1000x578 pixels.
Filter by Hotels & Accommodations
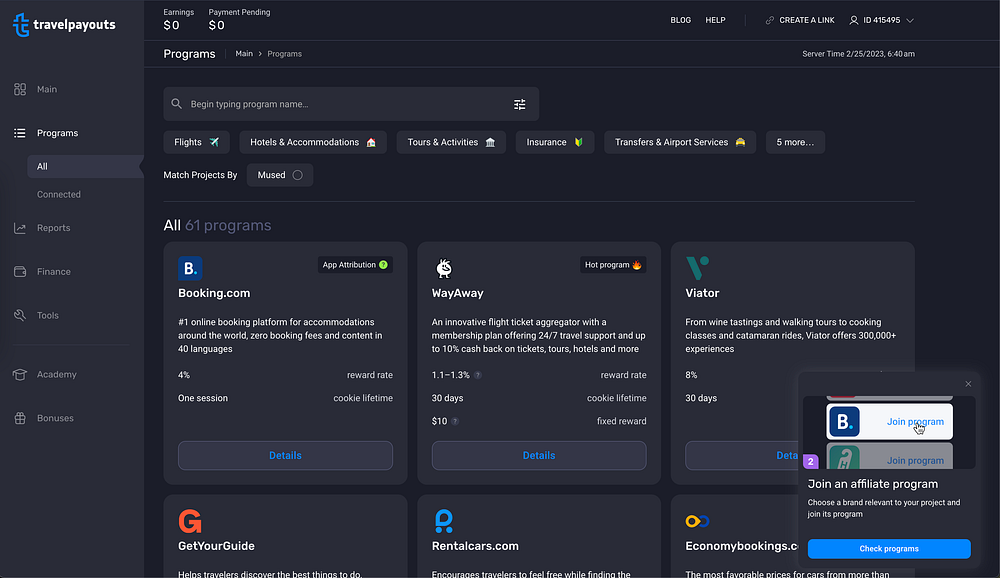coord(313,142)
